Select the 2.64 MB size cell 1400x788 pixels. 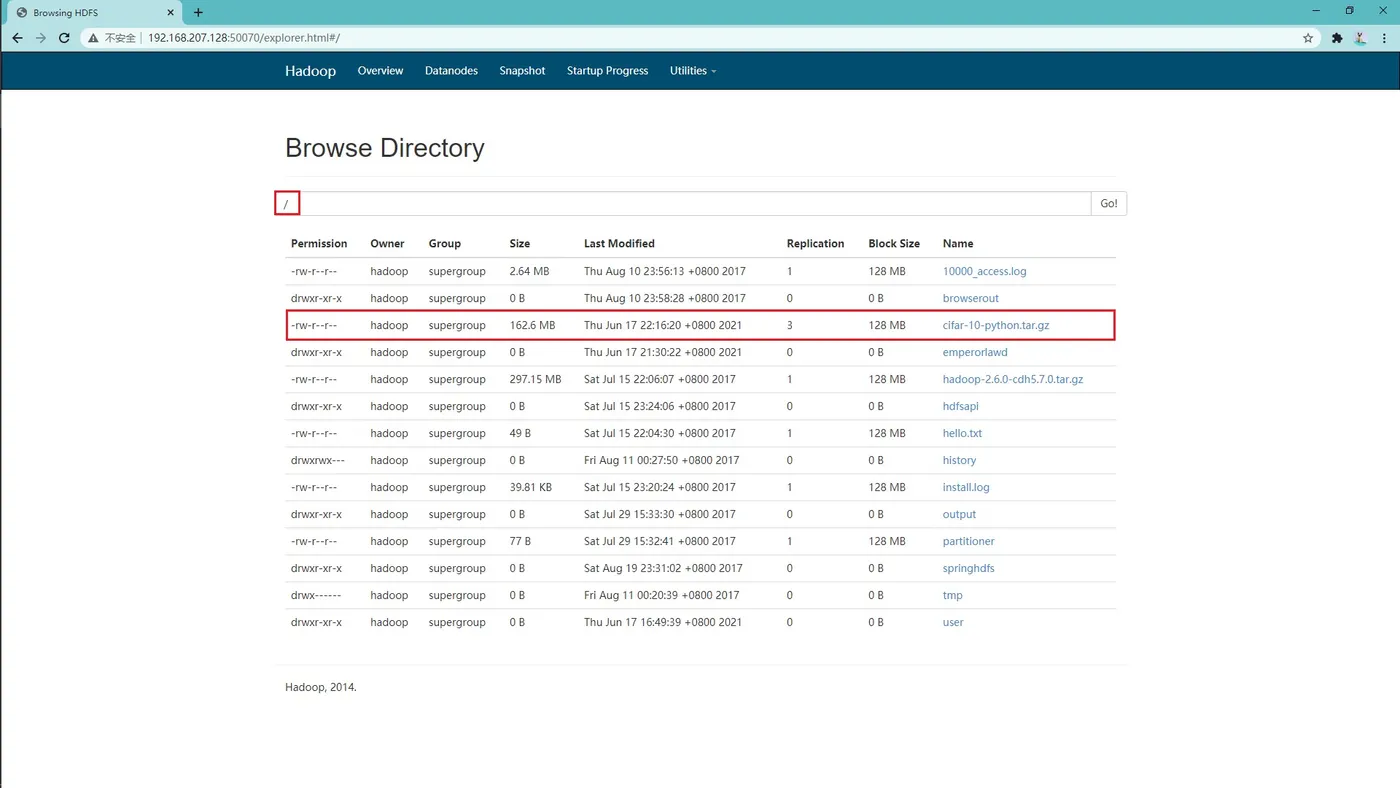pyautogui.click(x=529, y=271)
